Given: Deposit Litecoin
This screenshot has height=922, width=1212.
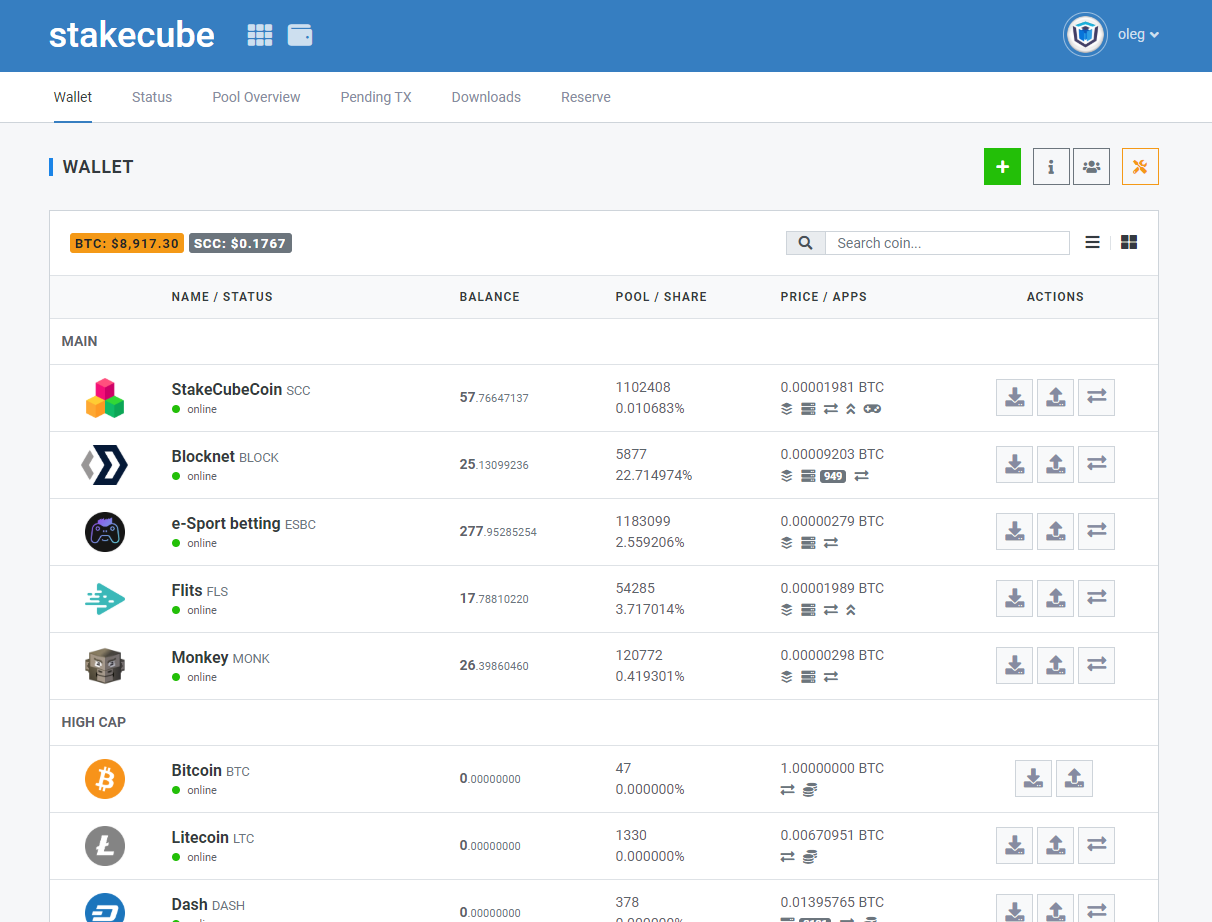Looking at the screenshot, I should tap(1015, 845).
